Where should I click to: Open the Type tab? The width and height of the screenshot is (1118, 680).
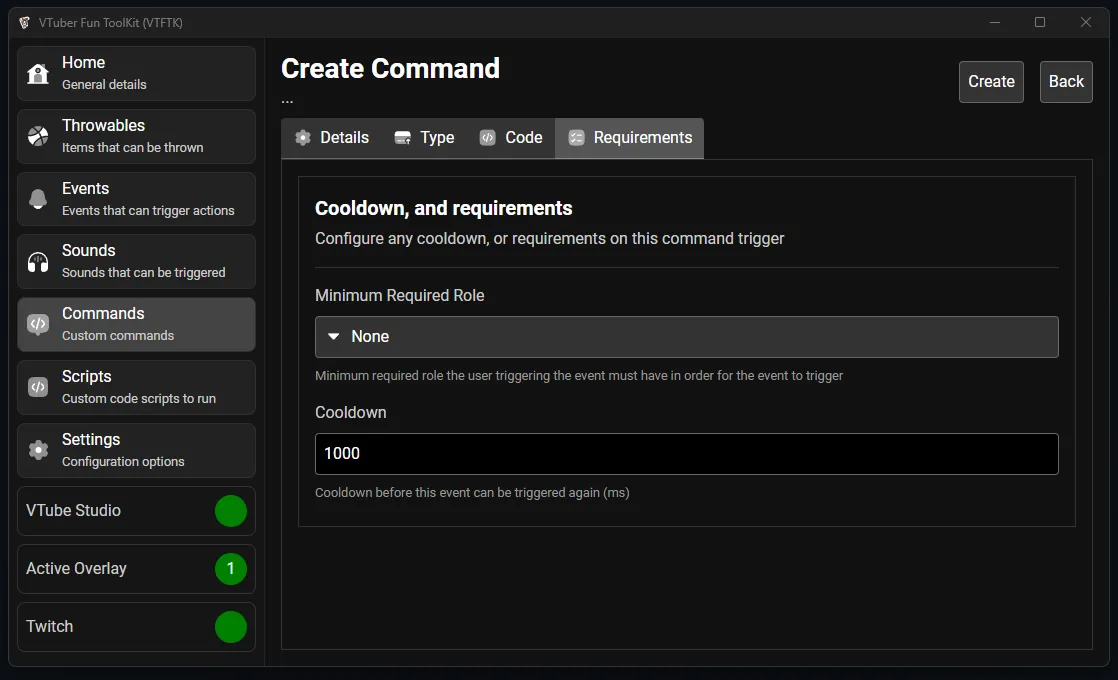pyautogui.click(x=424, y=138)
